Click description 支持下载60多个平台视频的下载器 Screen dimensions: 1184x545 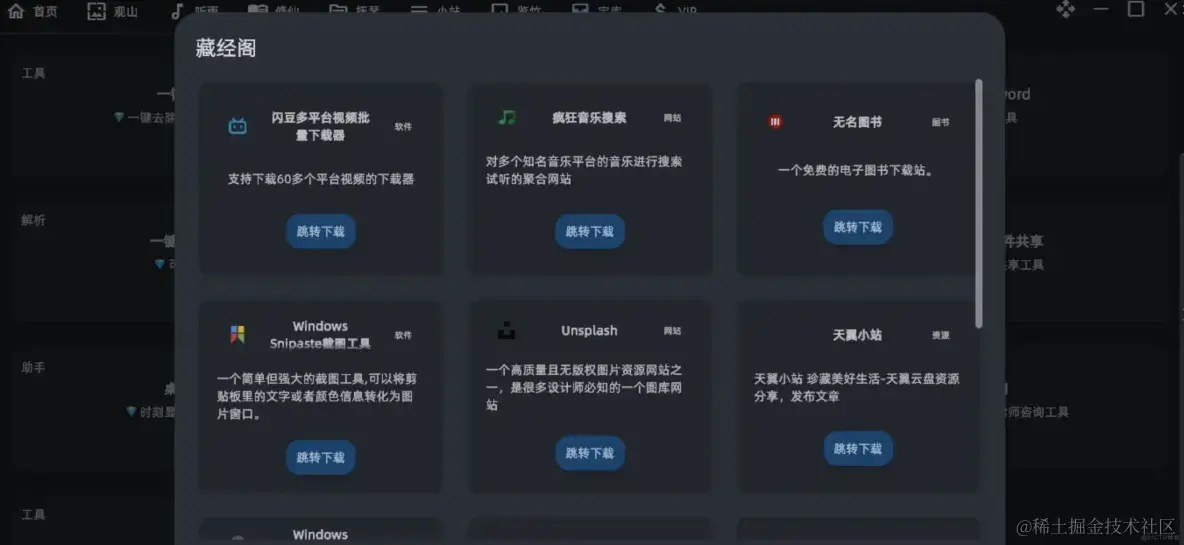point(321,179)
